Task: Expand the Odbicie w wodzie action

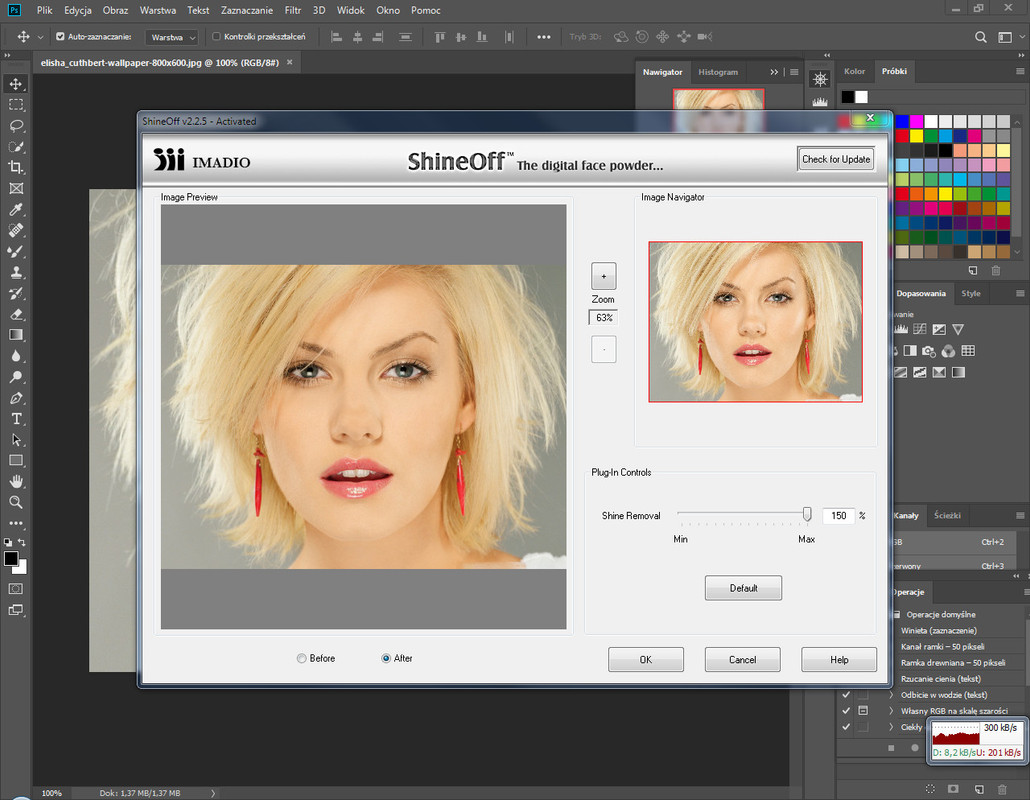Action: [891, 695]
